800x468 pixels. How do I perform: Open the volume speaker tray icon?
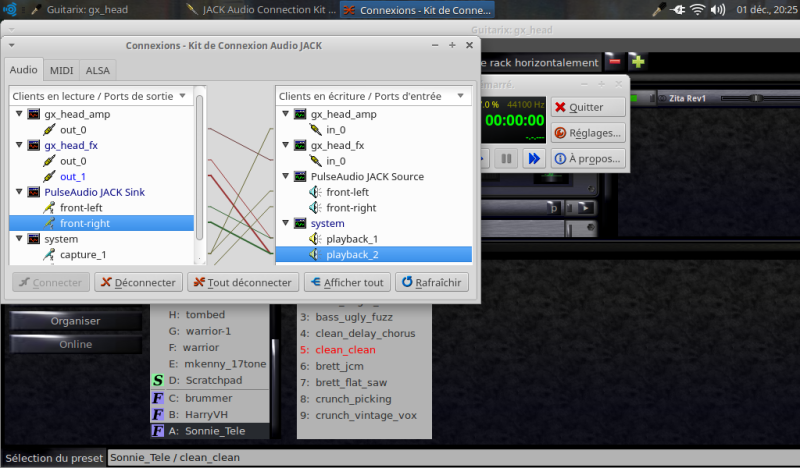[717, 9]
